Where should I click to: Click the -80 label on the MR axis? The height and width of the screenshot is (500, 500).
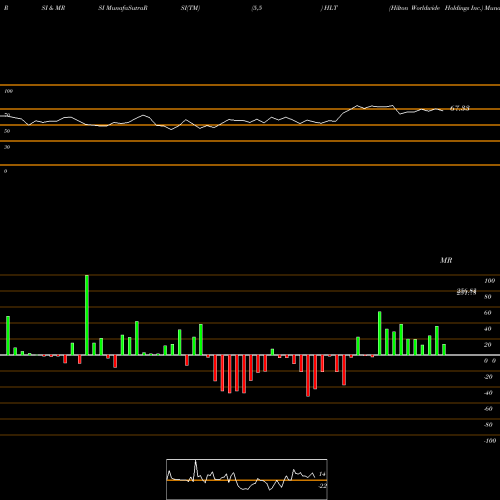pyautogui.click(x=488, y=425)
